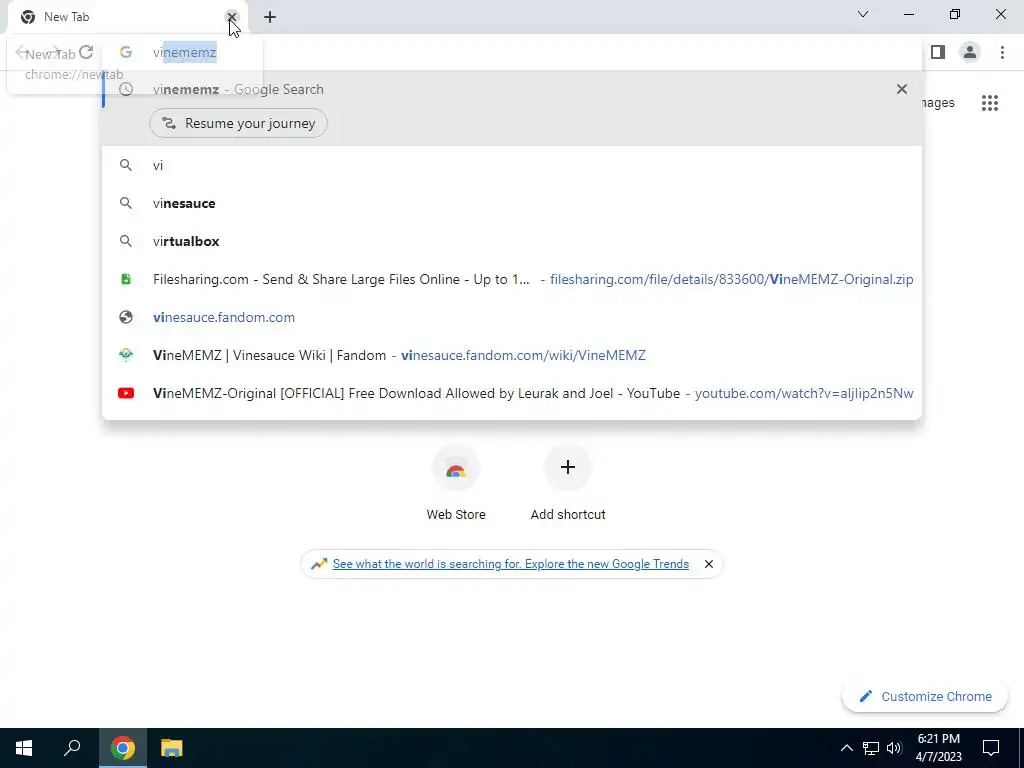Screen dimensions: 1024x768
Task: Click Customize Chrome button
Action: (925, 696)
